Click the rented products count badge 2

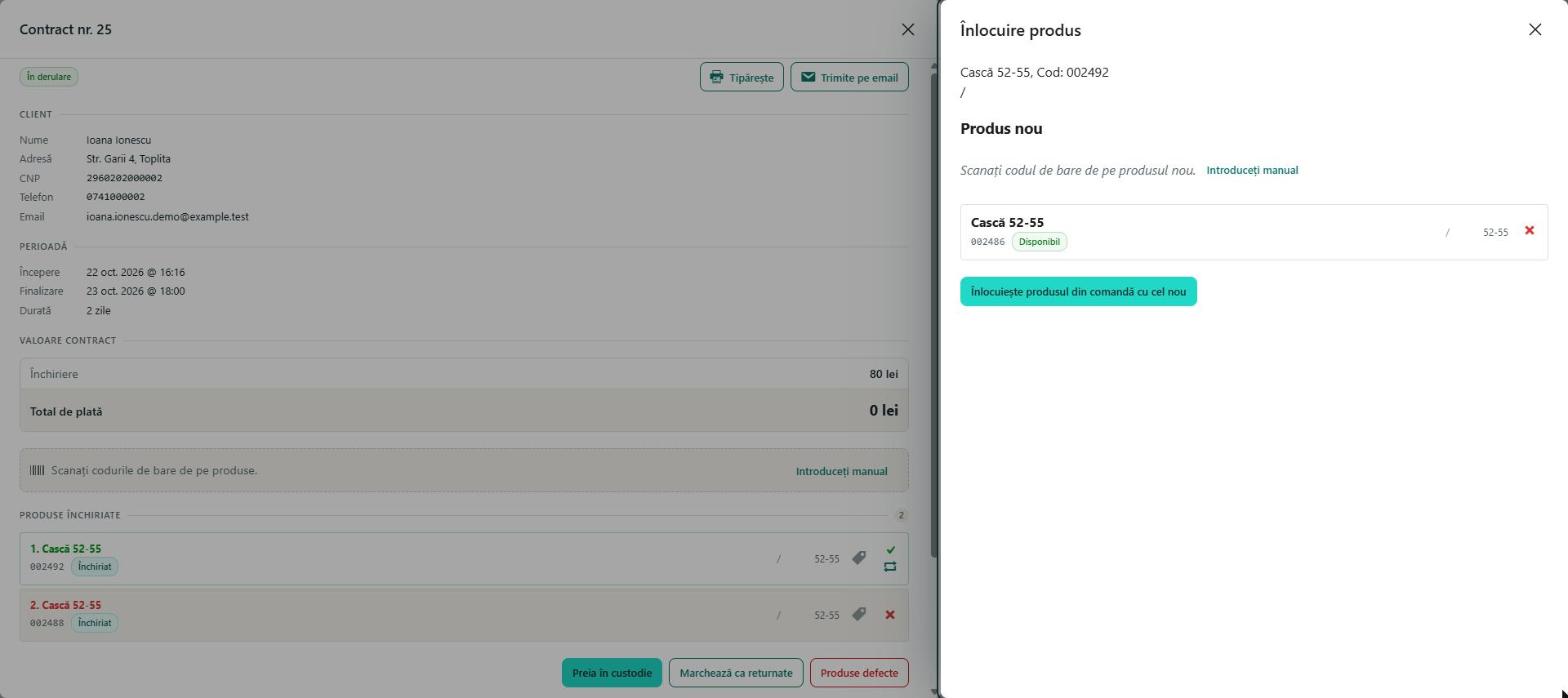pos(901,516)
